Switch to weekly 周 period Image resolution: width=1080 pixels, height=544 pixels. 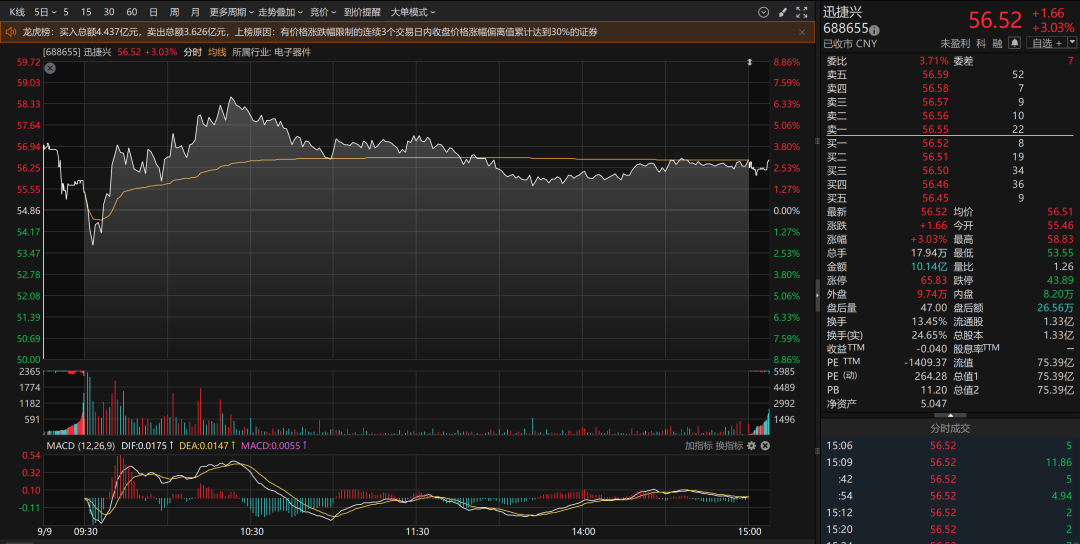(x=174, y=12)
